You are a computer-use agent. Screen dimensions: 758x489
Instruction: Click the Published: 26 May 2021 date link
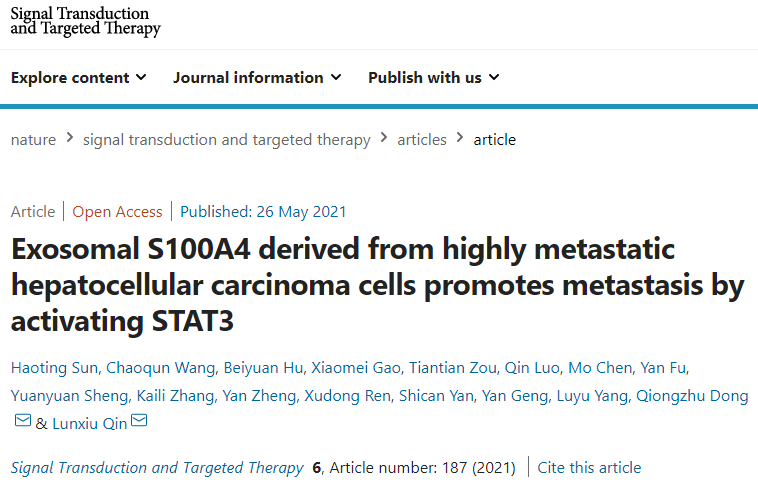[263, 212]
